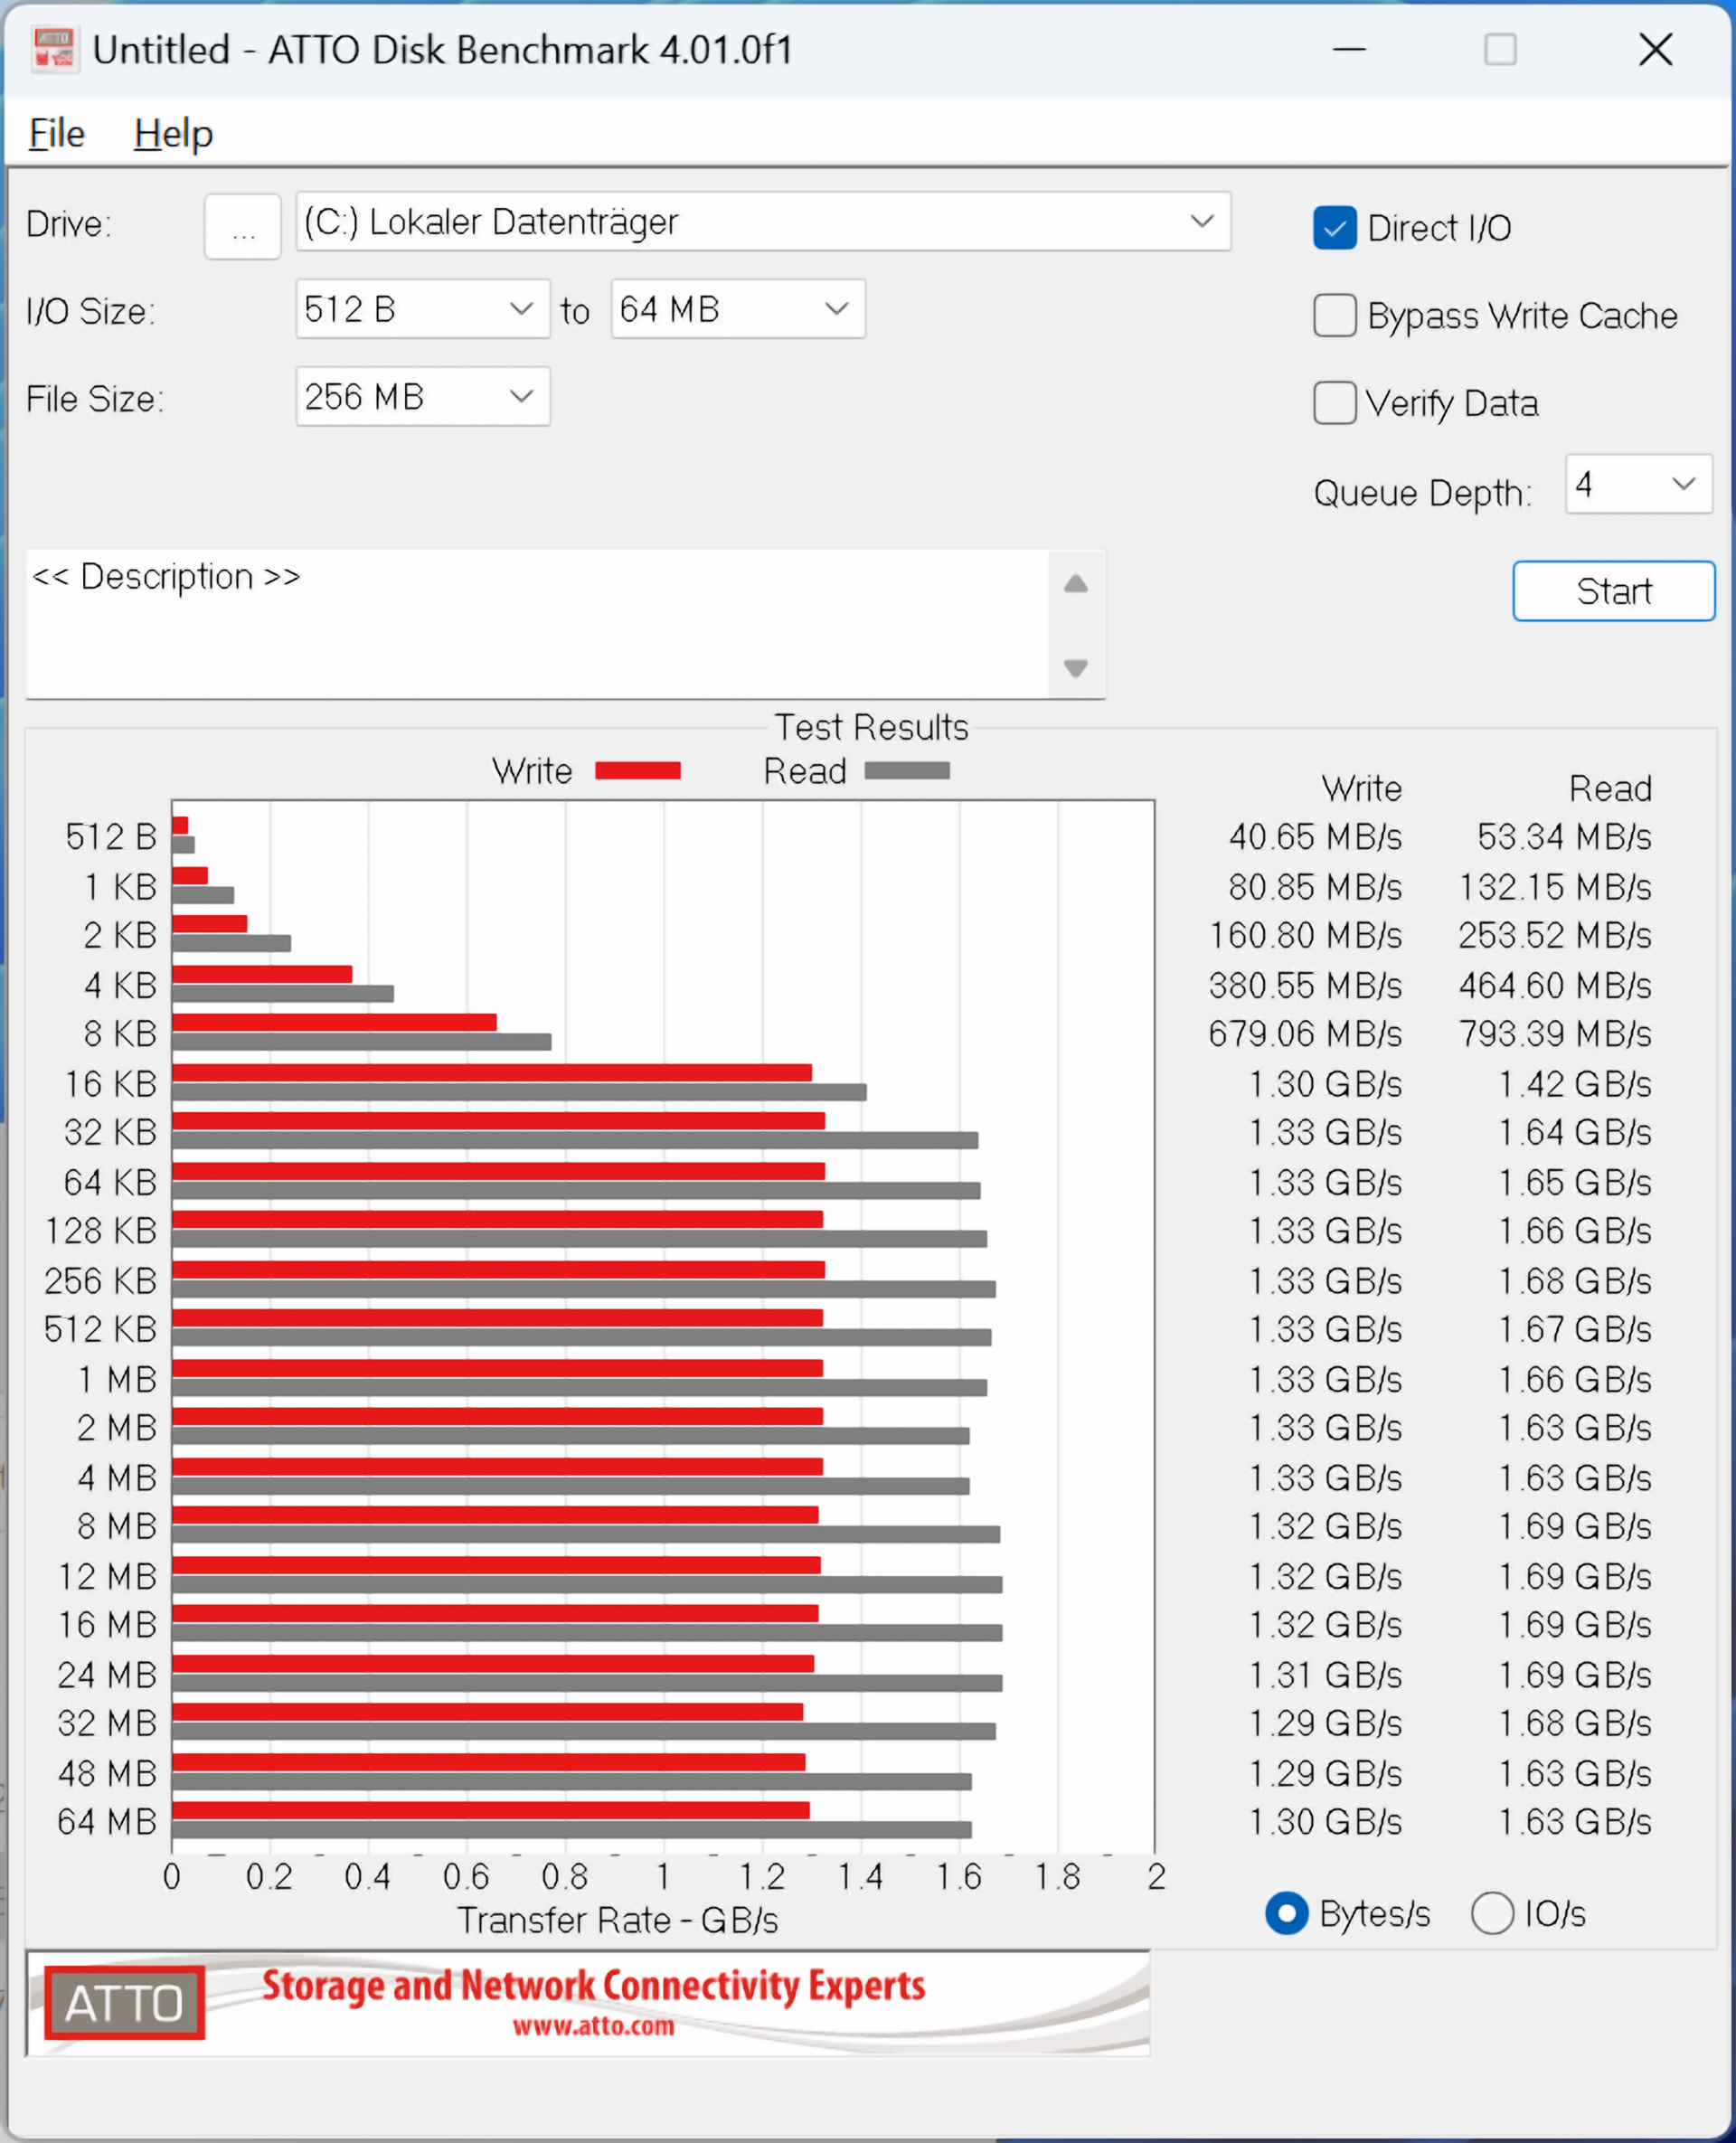Screen dimensions: 1736x2143
Task: Close the ATTO Disk Benchmark window
Action: 1656,49
